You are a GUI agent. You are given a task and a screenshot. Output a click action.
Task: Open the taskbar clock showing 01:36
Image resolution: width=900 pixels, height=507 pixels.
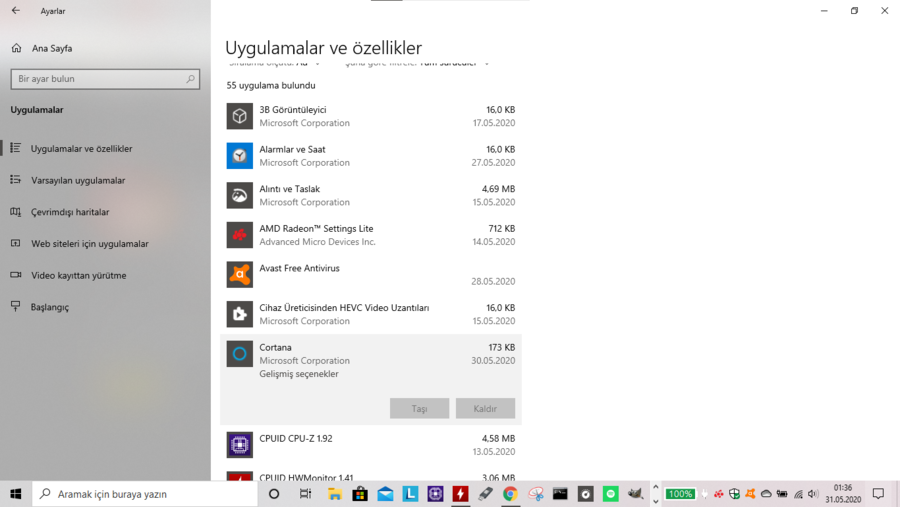(x=843, y=494)
